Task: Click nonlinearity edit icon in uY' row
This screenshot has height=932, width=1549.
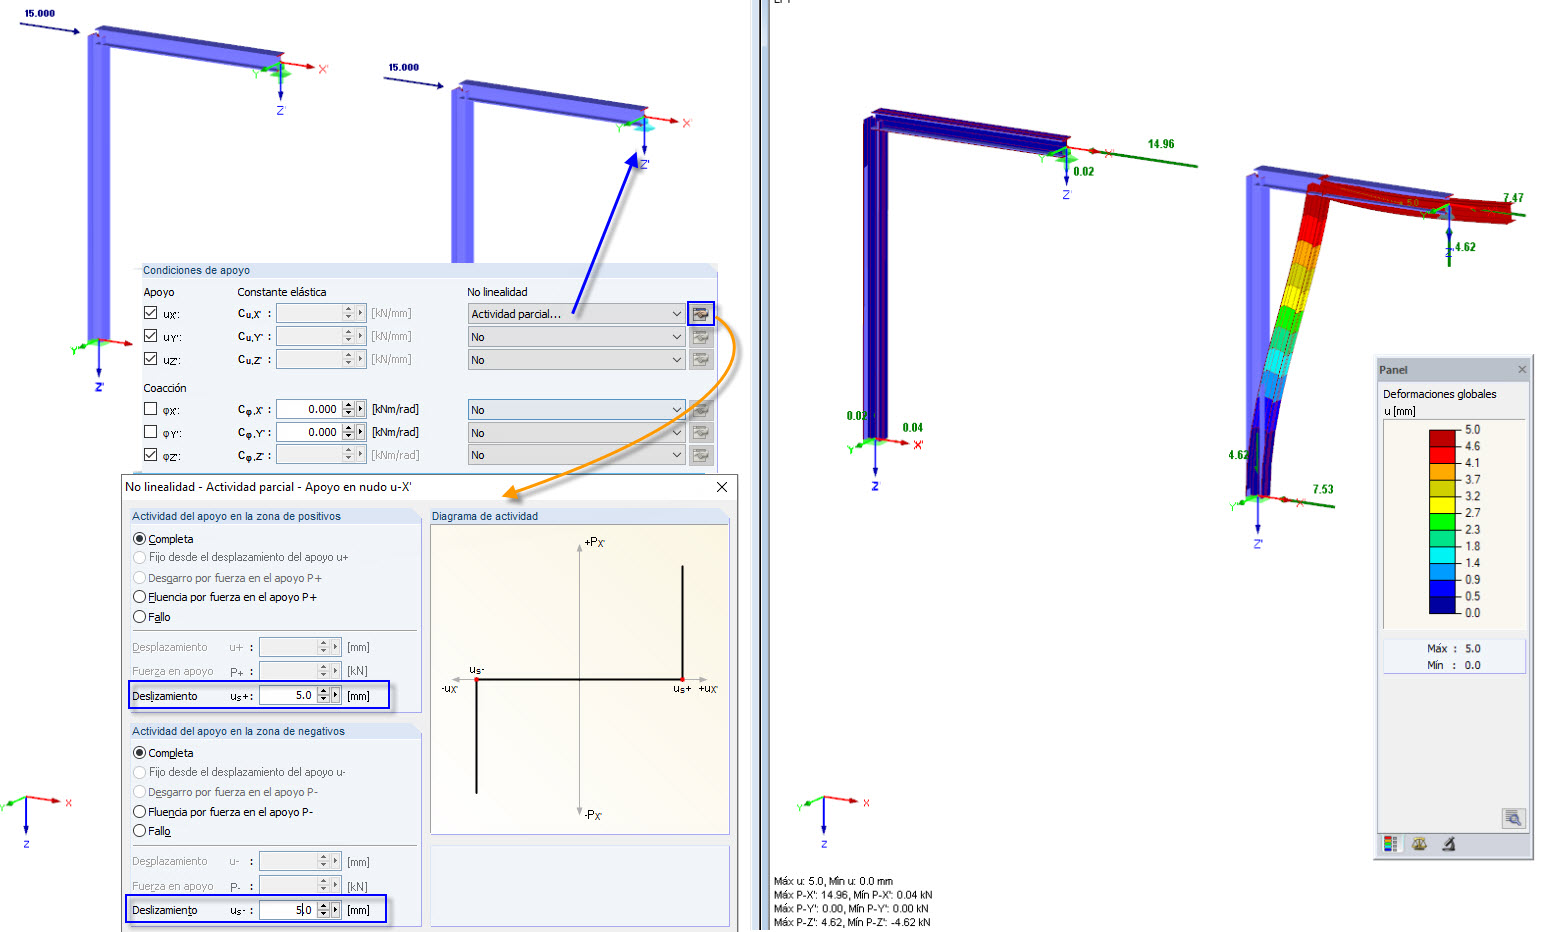Action: 701,337
